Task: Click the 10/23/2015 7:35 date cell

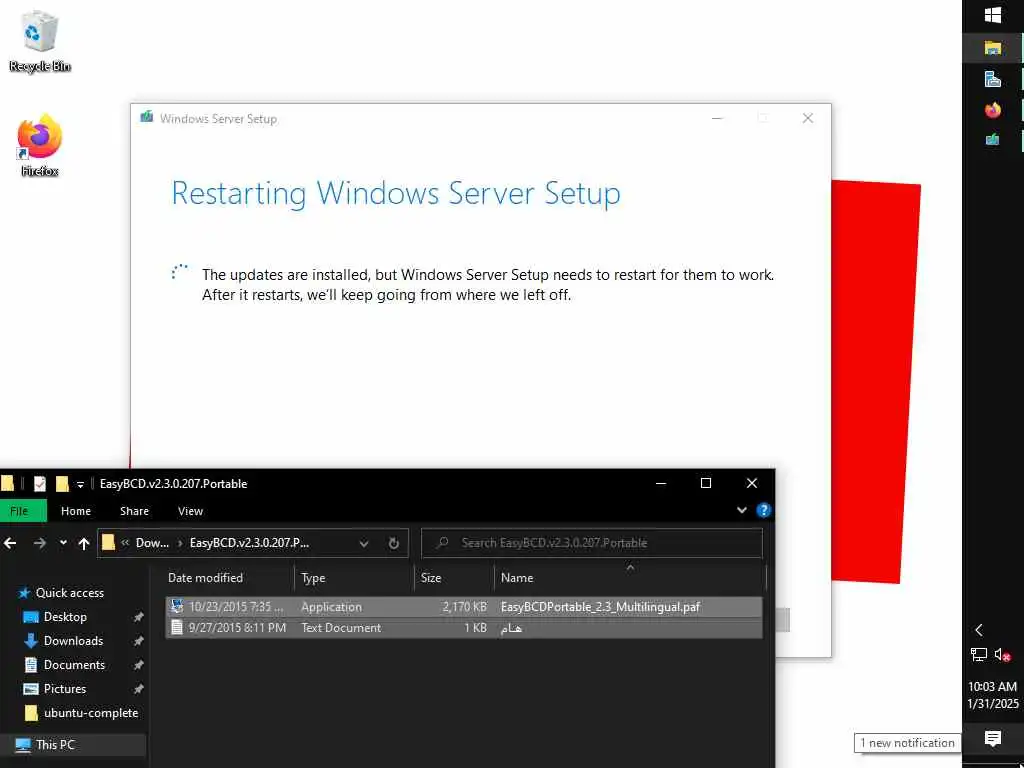Action: click(236, 607)
